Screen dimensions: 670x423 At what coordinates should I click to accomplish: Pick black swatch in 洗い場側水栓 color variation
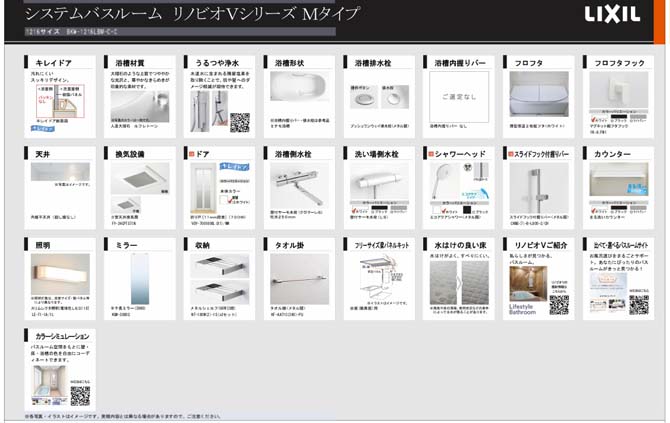[379, 208]
